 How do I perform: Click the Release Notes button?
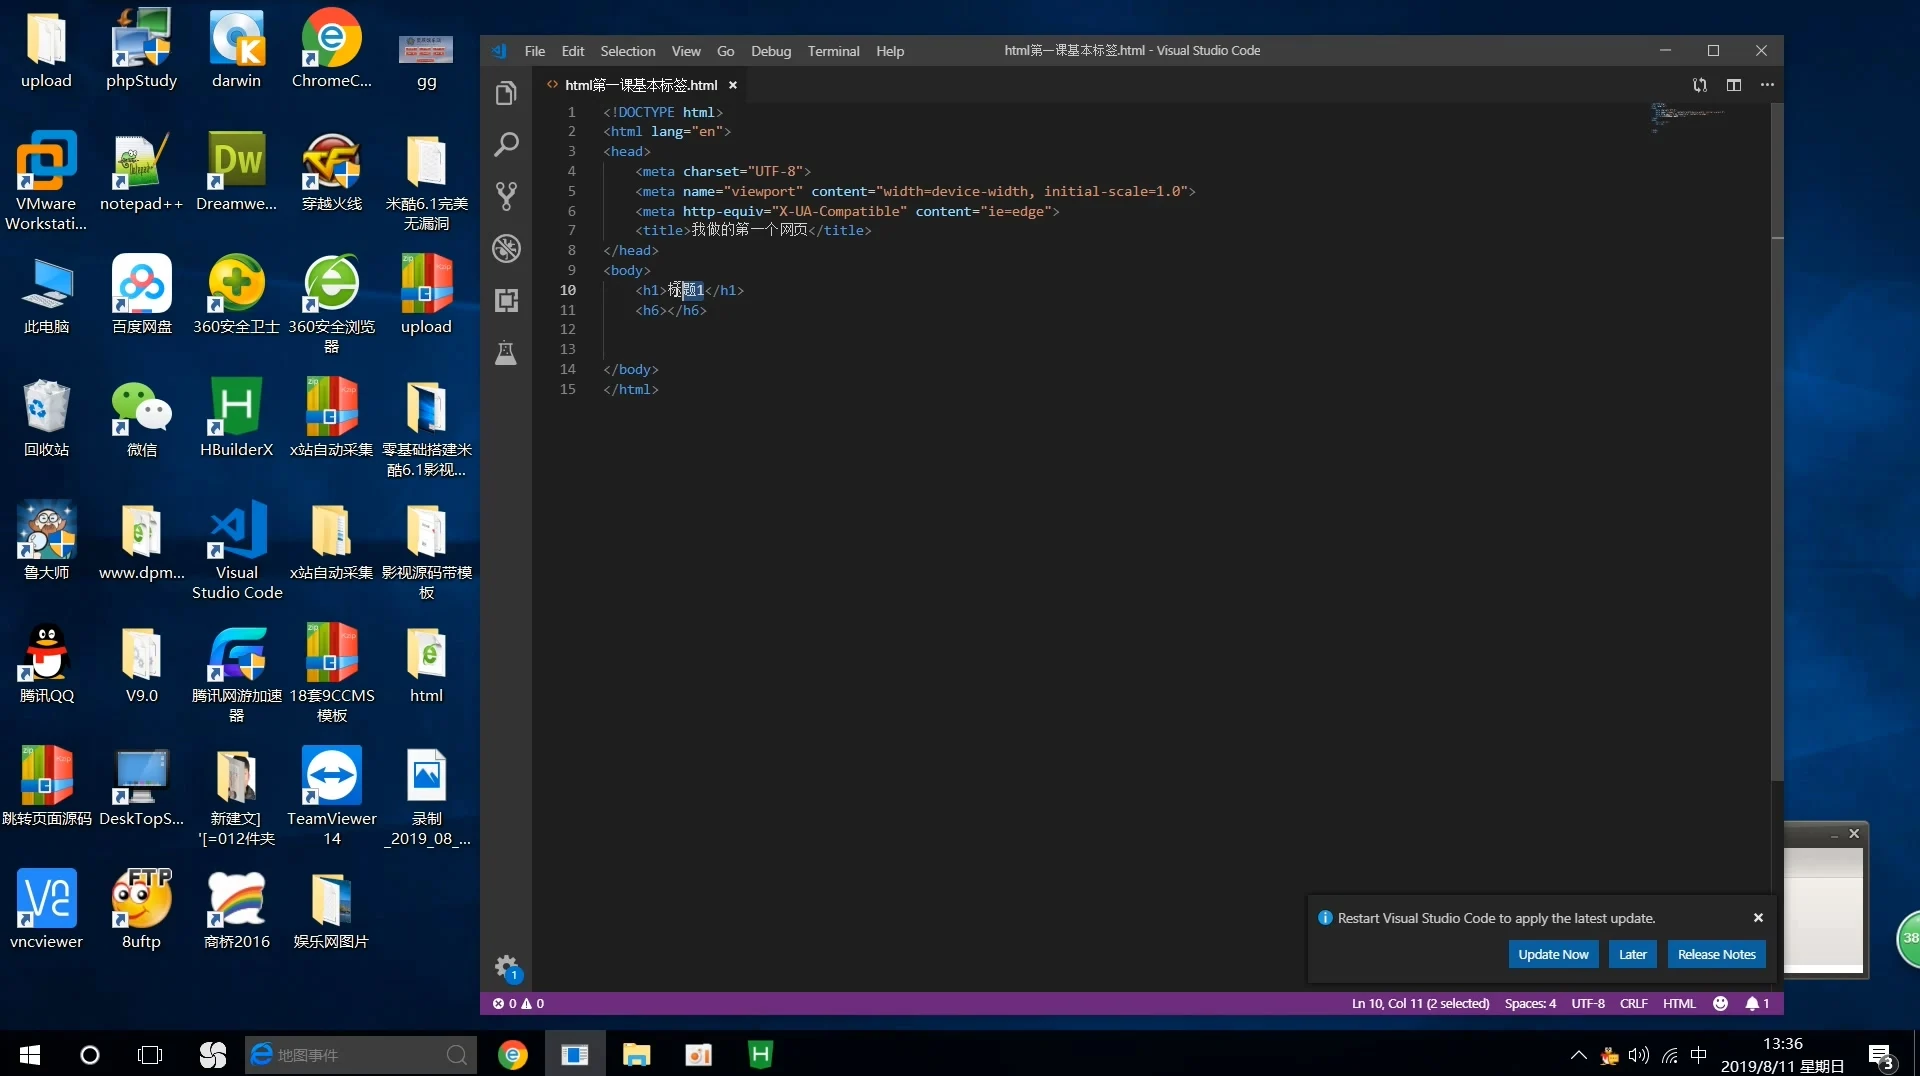click(1716, 954)
